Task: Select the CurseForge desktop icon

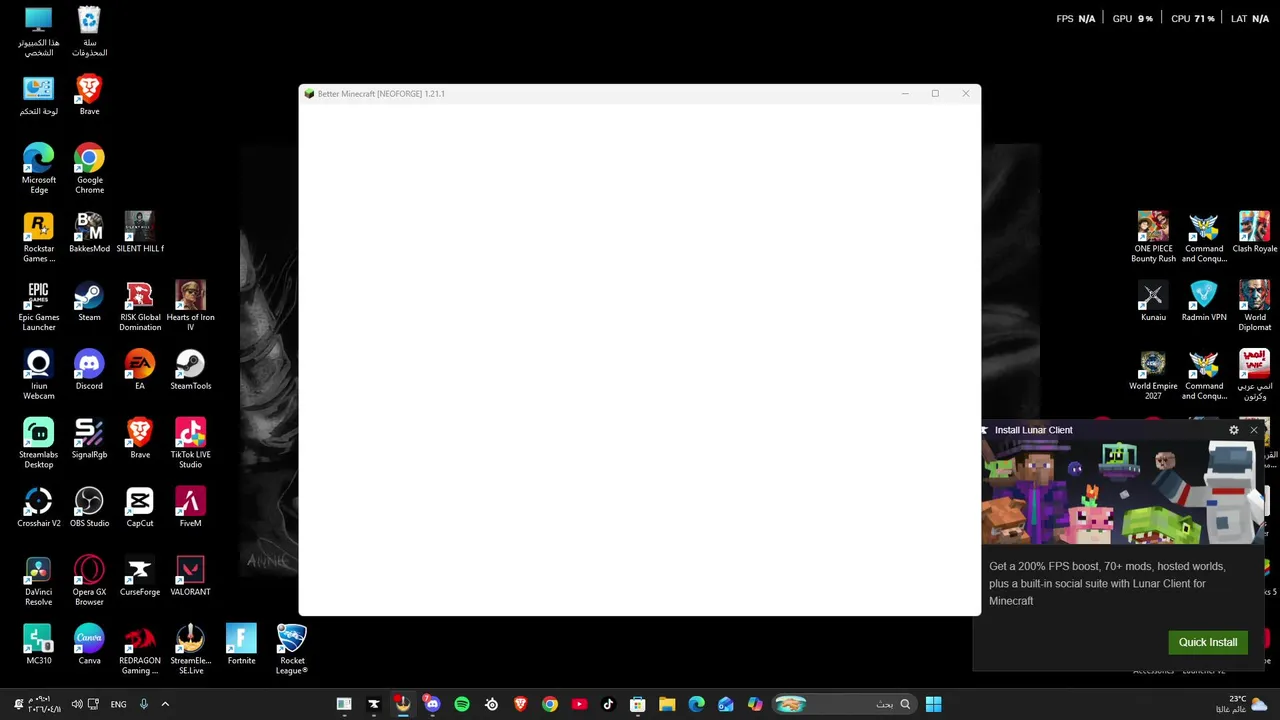Action: point(140,575)
